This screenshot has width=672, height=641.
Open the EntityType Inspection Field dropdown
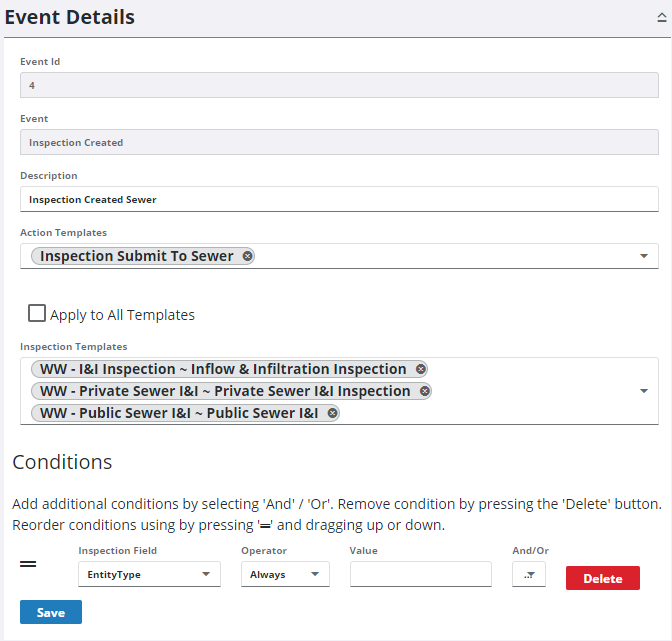click(149, 574)
